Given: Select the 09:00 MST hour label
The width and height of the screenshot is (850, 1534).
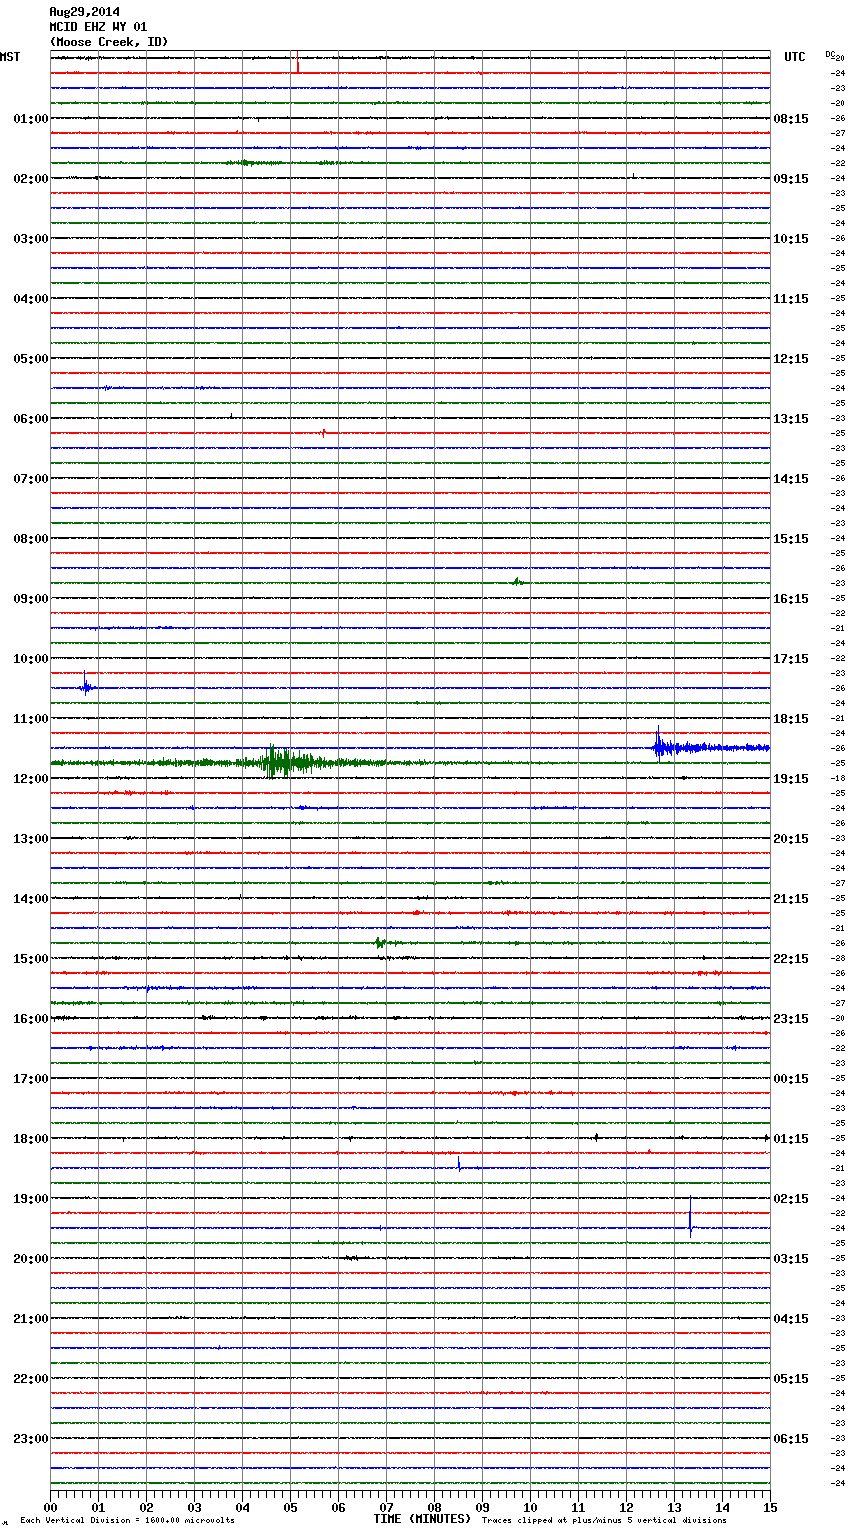Looking at the screenshot, I should 31,599.
